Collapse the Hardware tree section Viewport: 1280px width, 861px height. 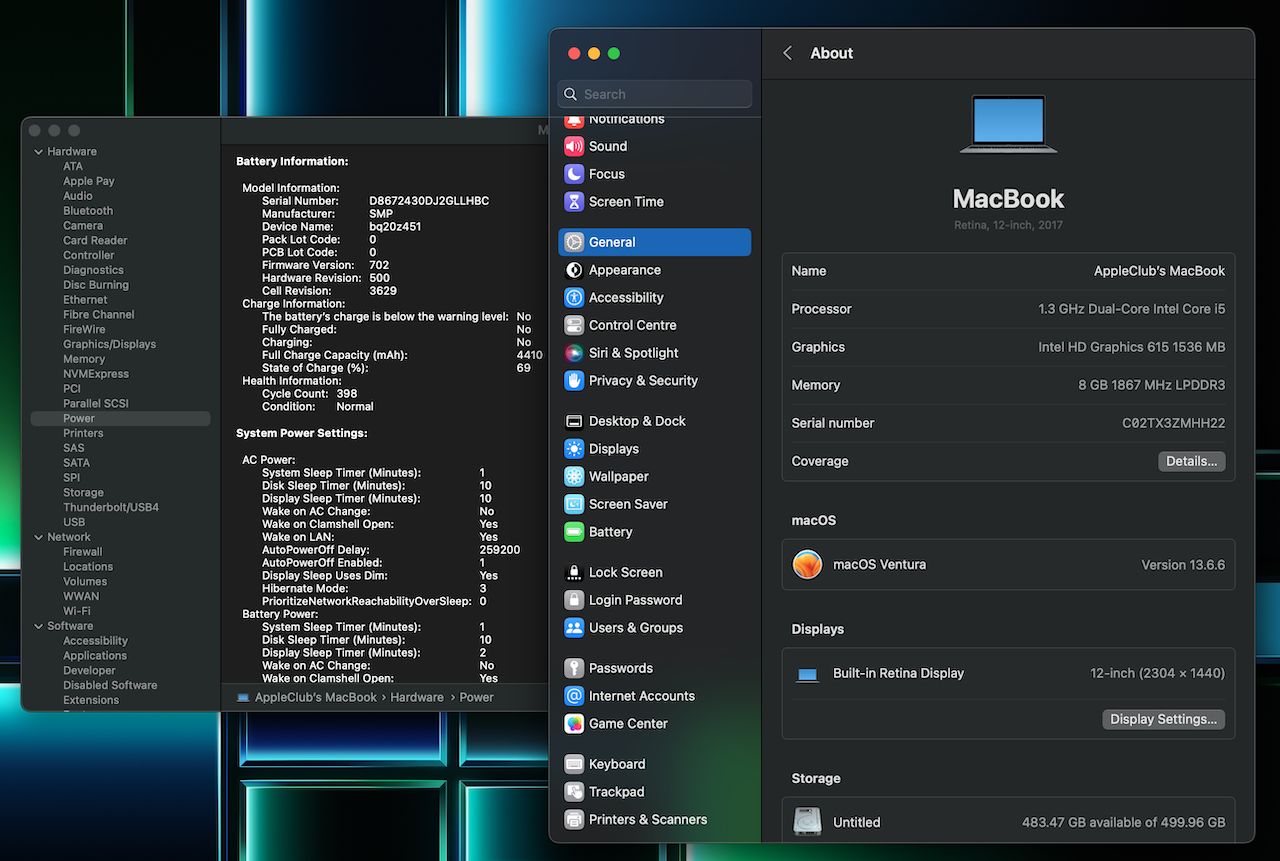click(39, 152)
